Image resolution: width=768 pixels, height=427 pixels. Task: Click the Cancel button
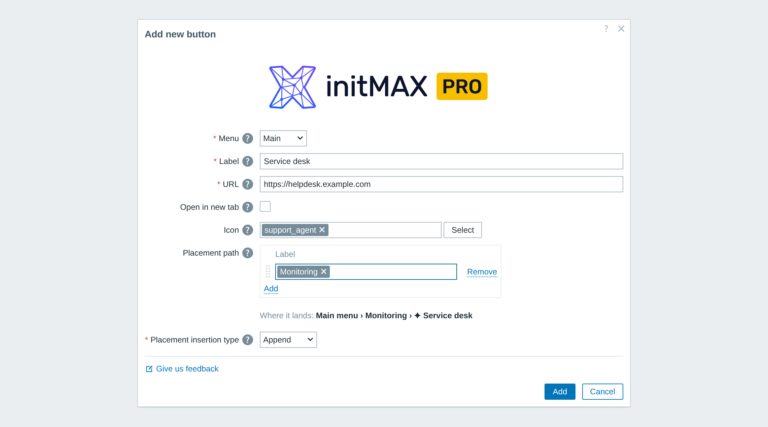(602, 392)
